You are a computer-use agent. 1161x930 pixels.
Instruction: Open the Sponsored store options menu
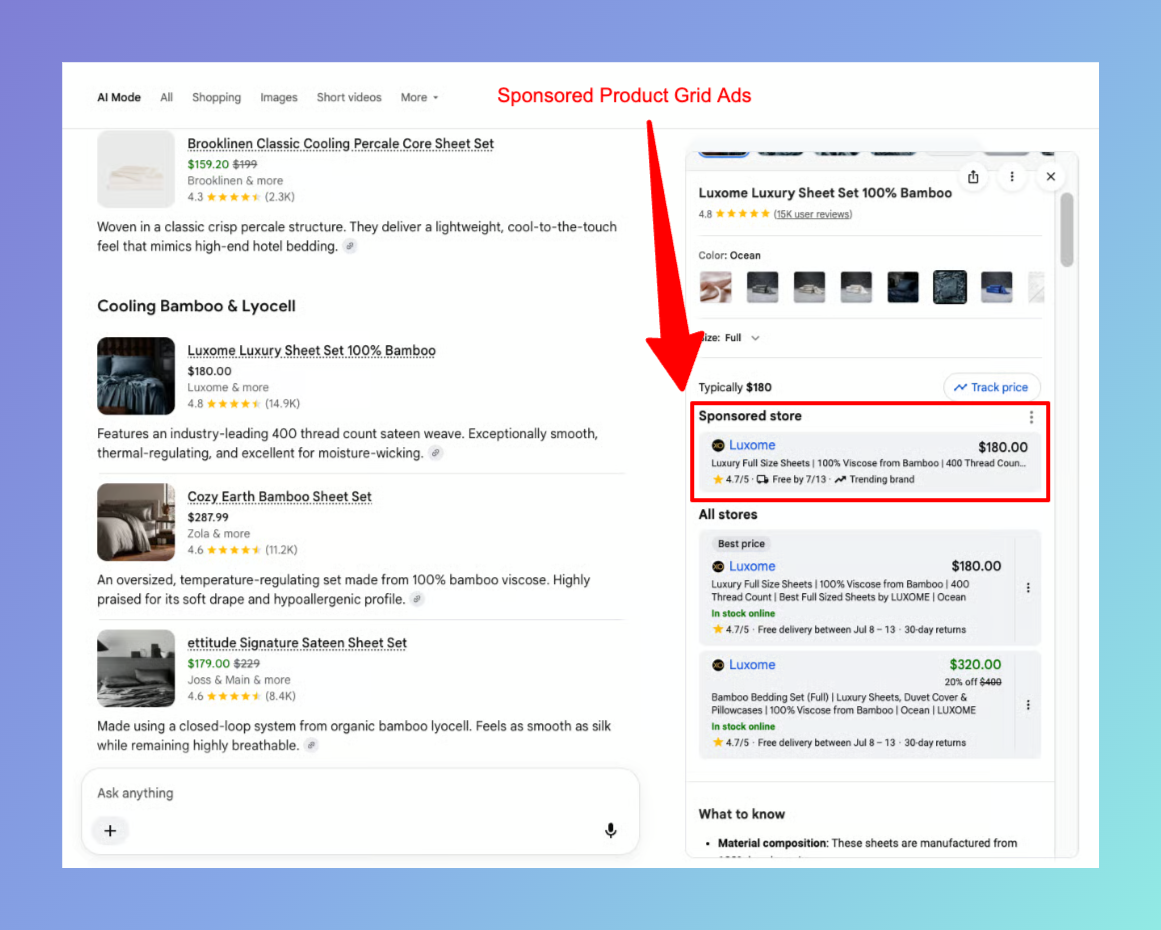[x=1031, y=418]
